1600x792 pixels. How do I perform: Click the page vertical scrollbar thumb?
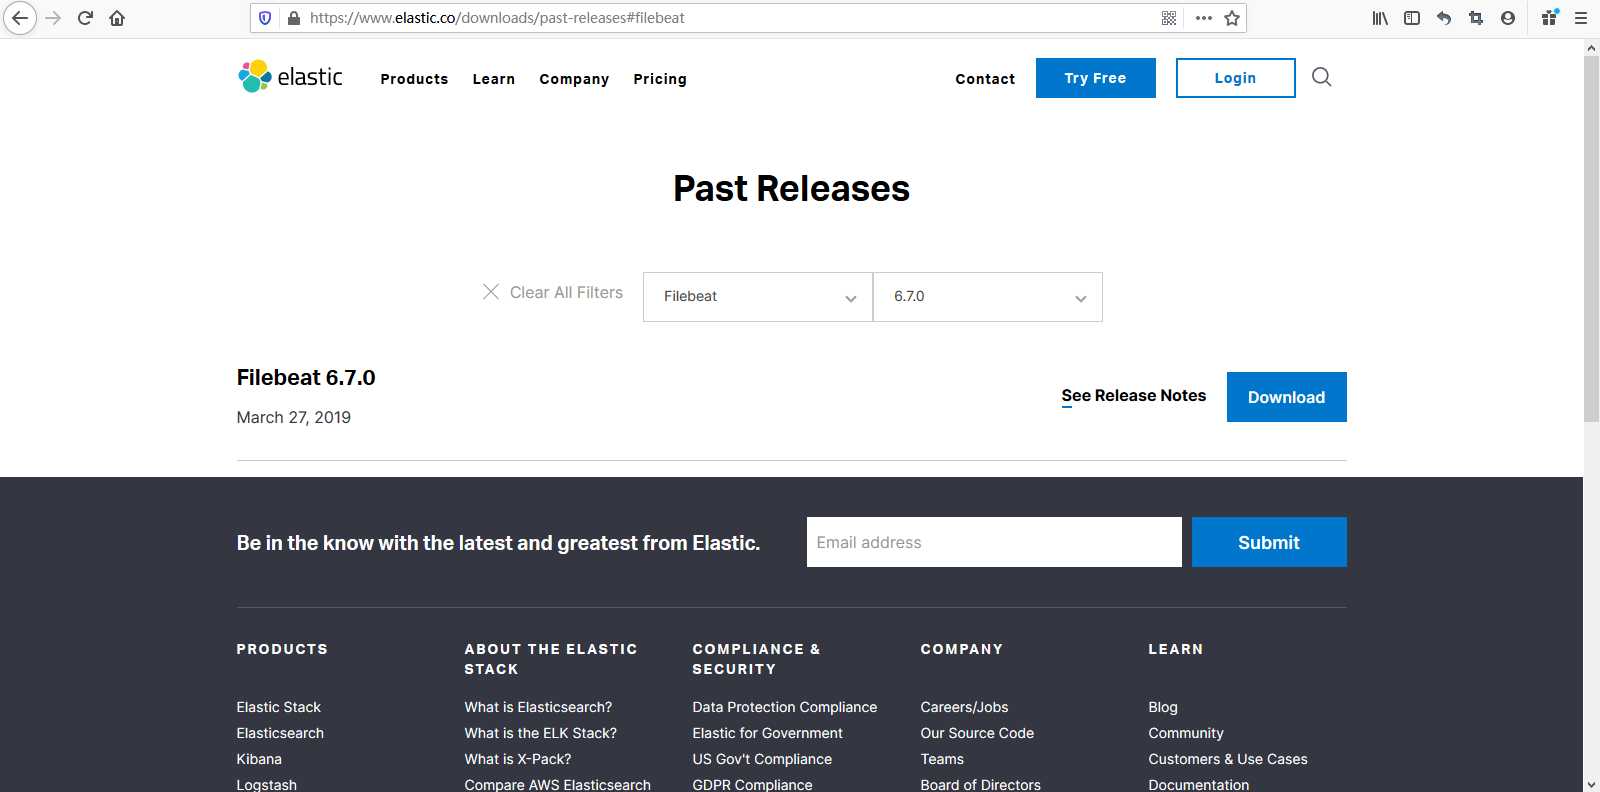[x=1591, y=238]
